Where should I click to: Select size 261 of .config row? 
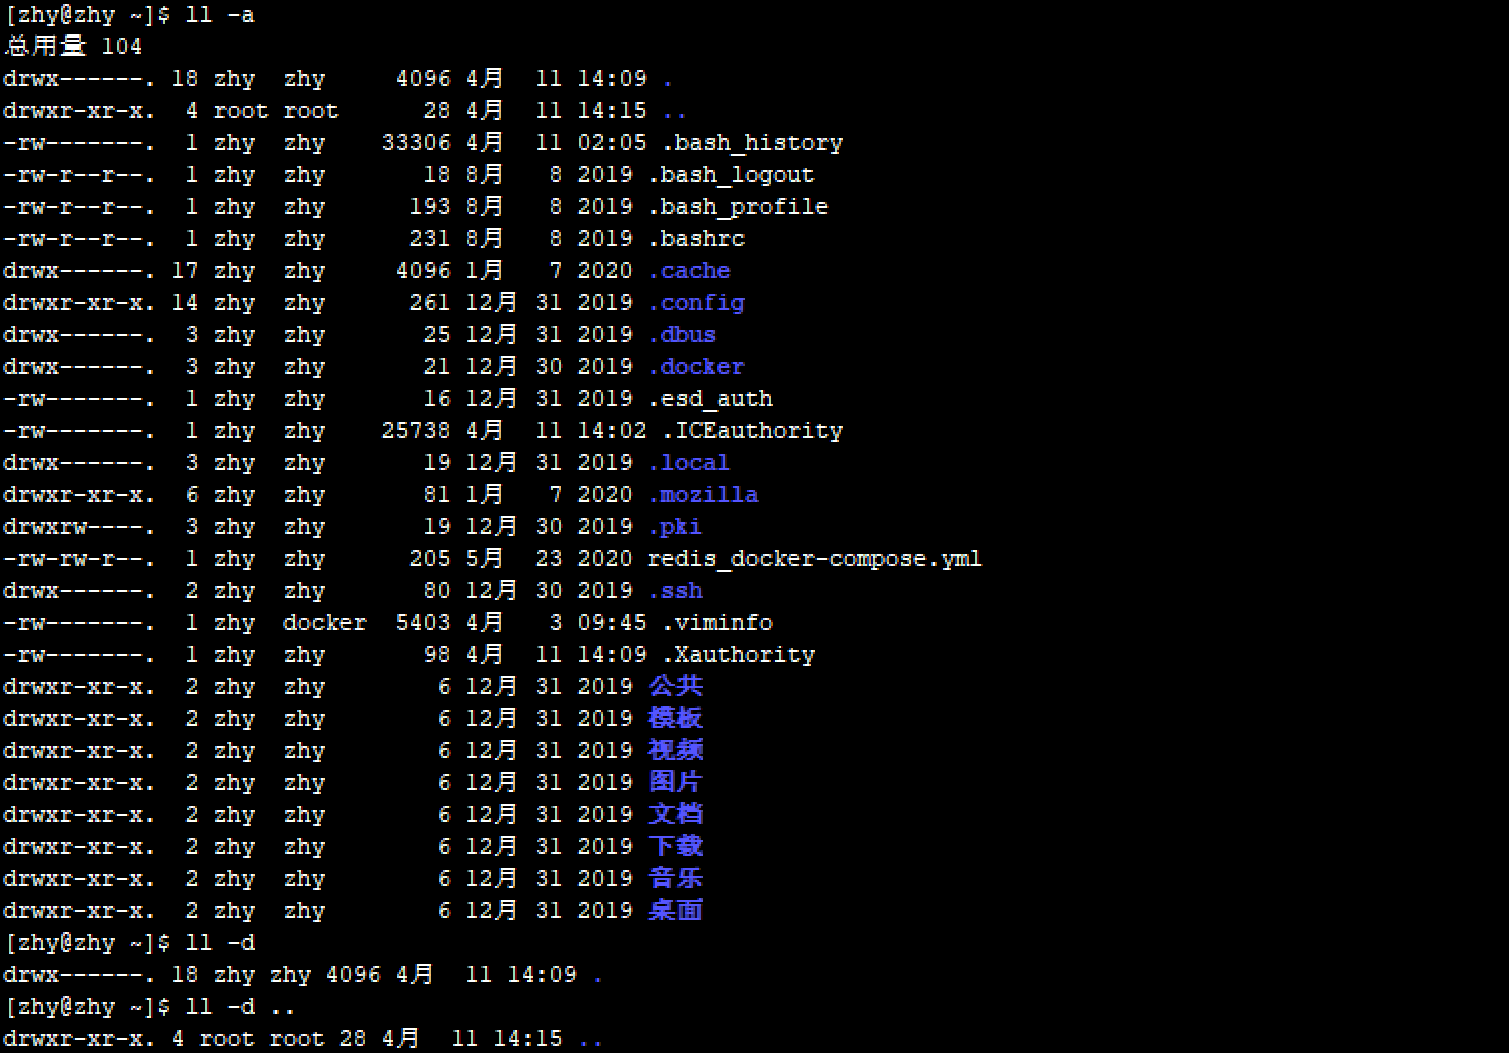430,303
